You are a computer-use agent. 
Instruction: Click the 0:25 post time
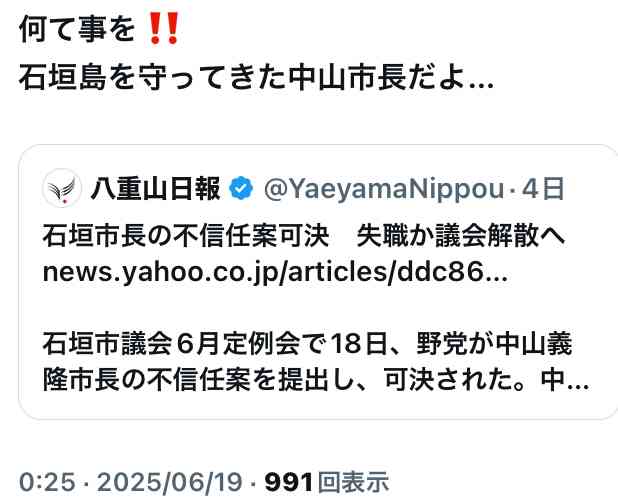click(47, 482)
